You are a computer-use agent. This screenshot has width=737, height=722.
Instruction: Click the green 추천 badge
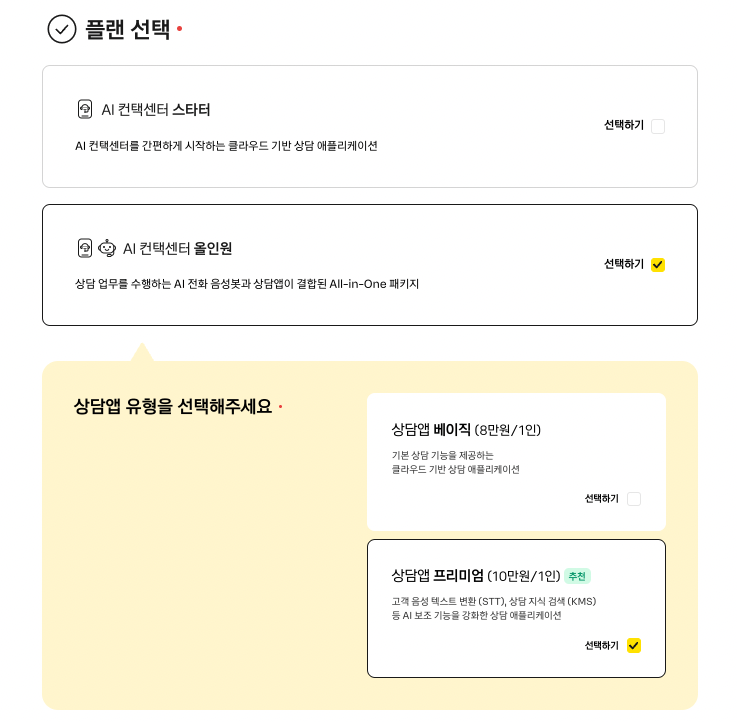[577, 576]
